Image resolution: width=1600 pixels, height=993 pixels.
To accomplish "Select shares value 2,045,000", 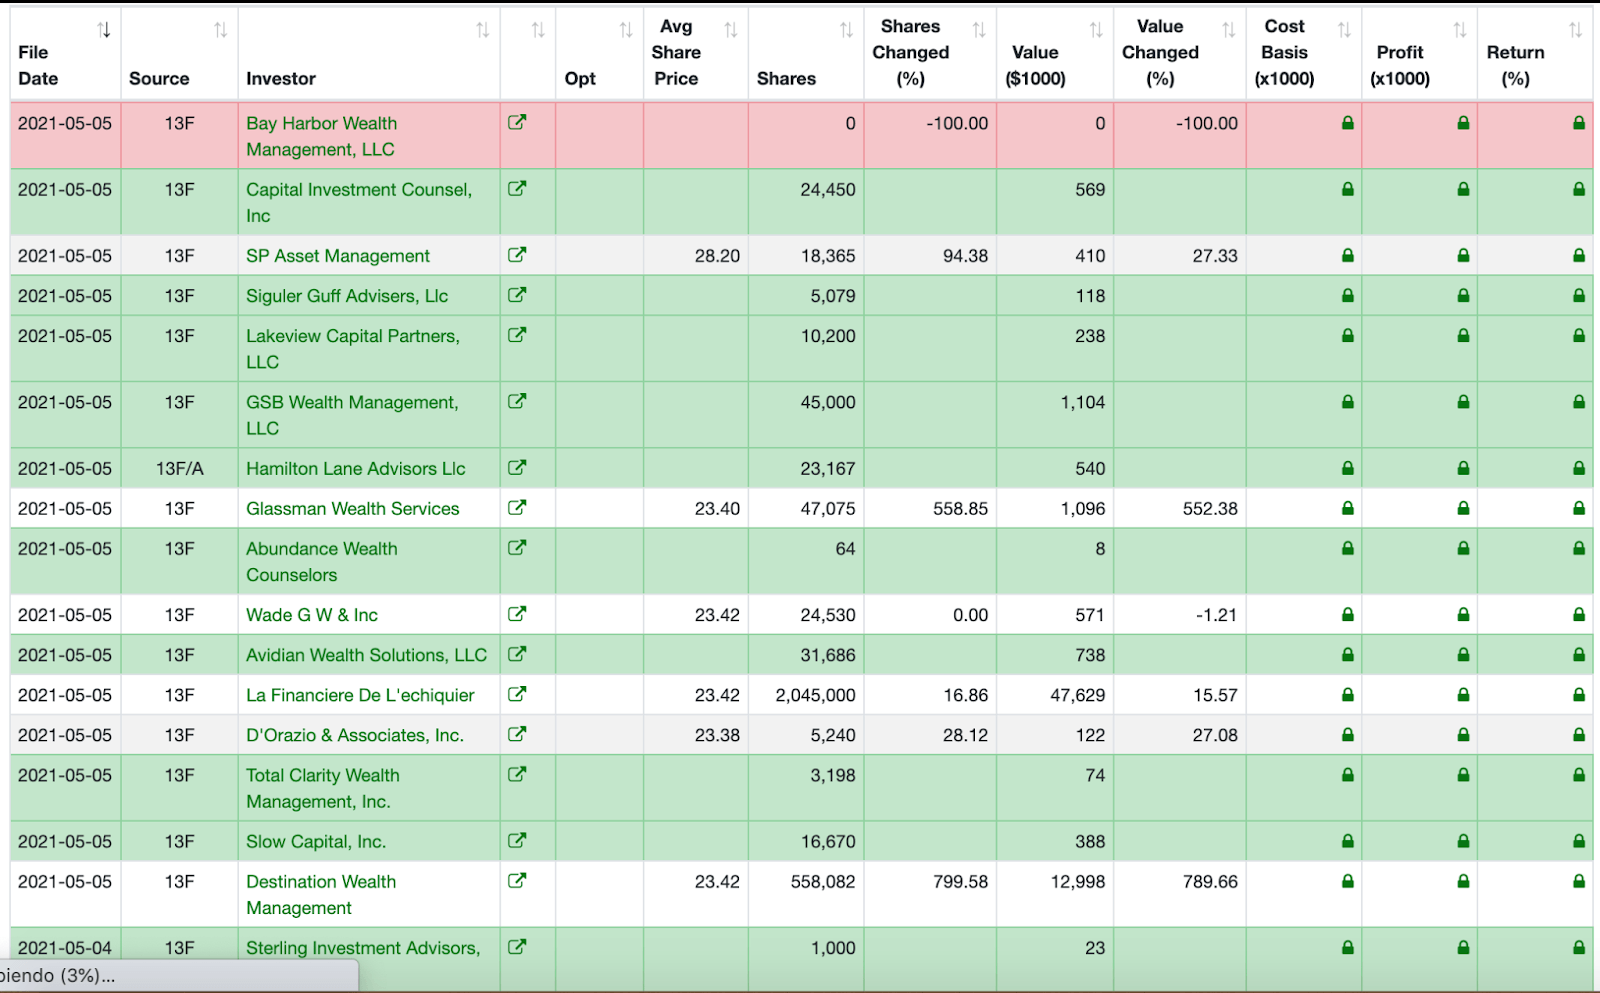I will (815, 695).
